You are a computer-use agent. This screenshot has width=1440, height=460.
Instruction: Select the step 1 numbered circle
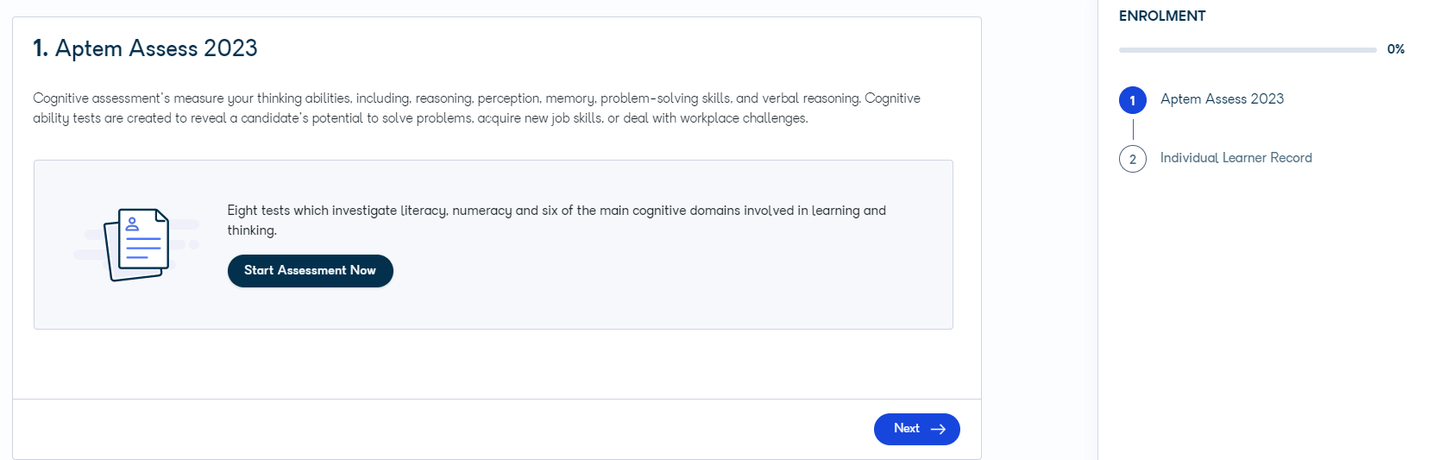(x=1133, y=100)
